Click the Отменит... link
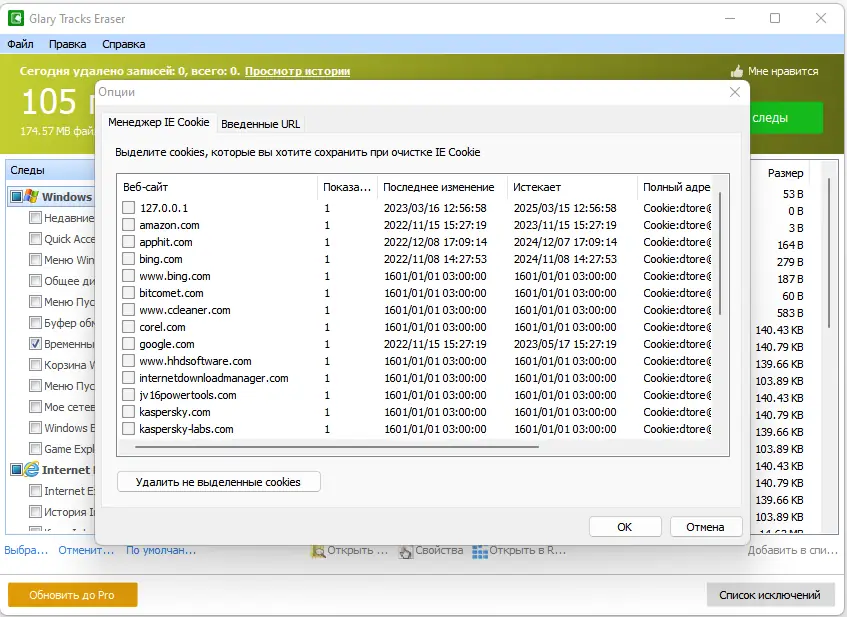This screenshot has width=847, height=617. point(86,550)
